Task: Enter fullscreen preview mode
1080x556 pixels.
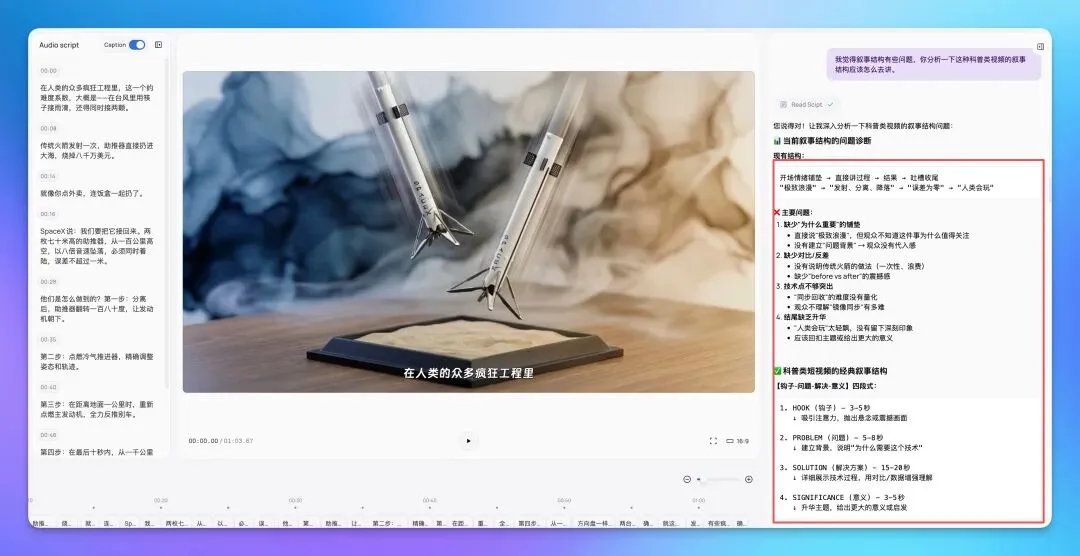Action: [713, 441]
